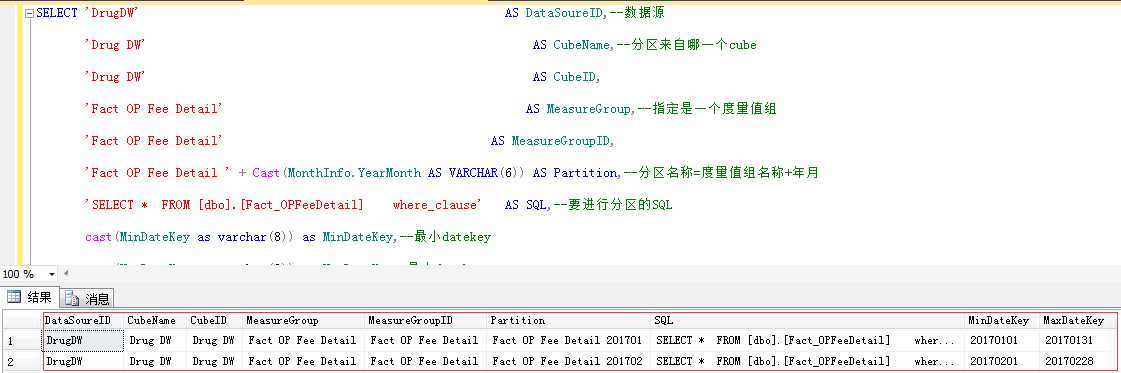Click Partition cell Fact OP Fee Detail 201701
This screenshot has width=1121, height=373.
pyautogui.click(x=569, y=341)
